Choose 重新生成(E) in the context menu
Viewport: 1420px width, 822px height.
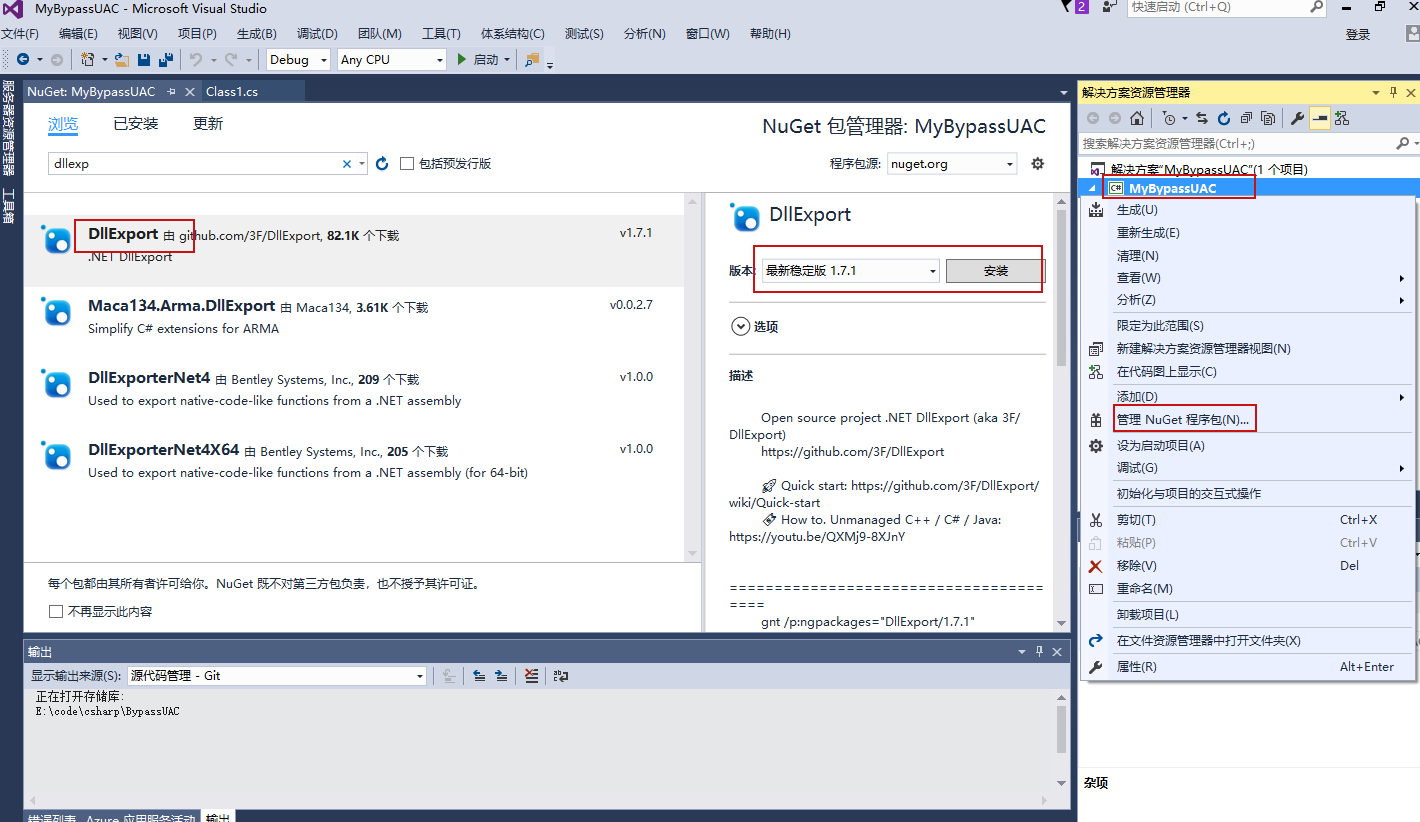[1148, 233]
